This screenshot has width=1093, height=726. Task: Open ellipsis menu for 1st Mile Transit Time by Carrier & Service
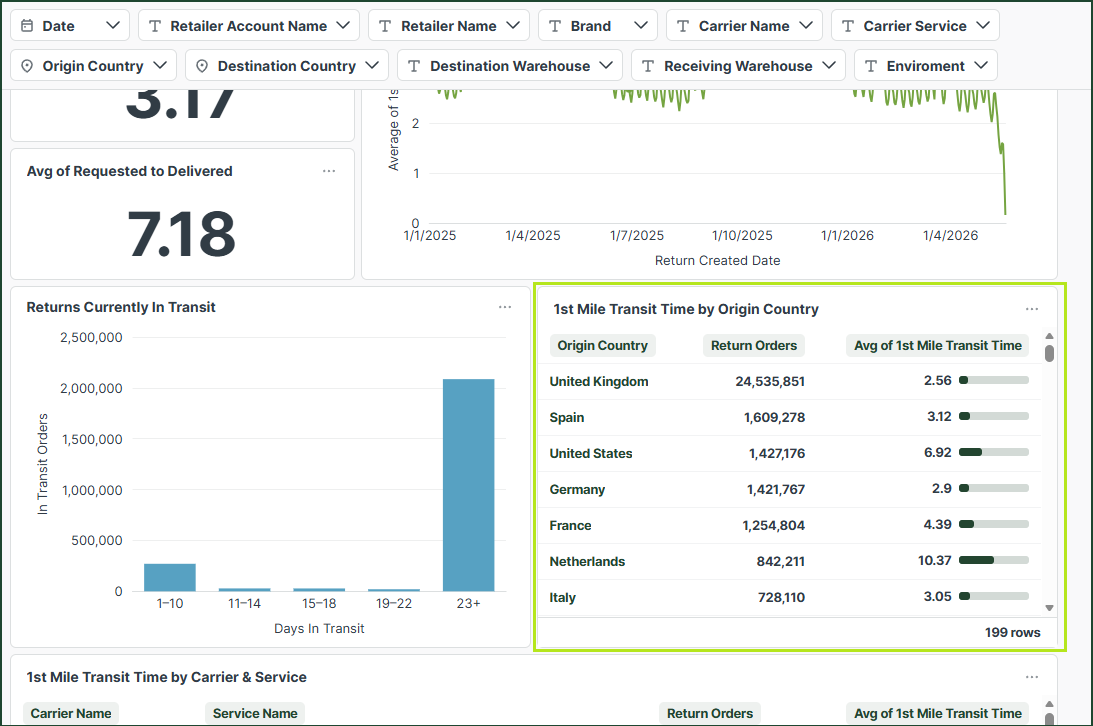point(1032,677)
